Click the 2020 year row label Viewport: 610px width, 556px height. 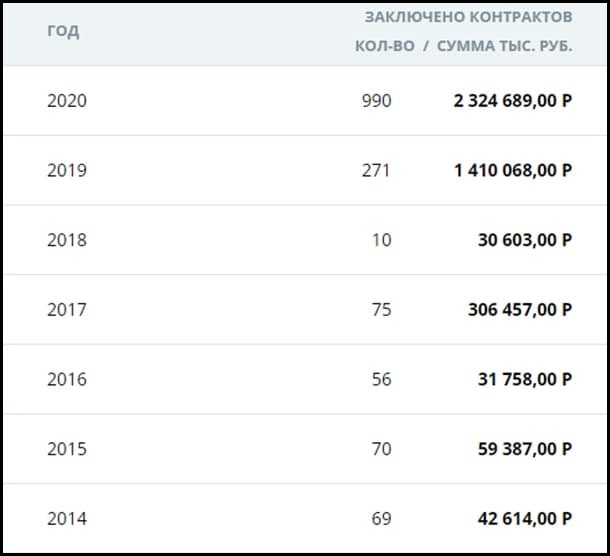pos(67,101)
